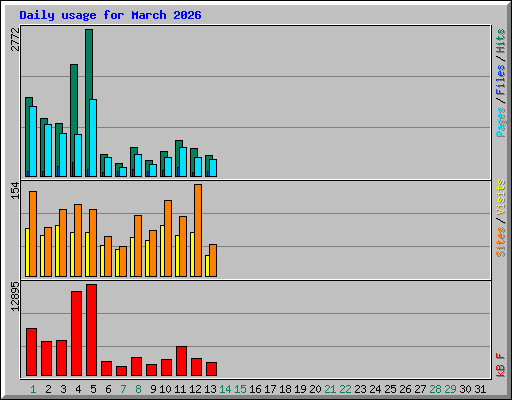This screenshot has width=512, height=400.
Task: Click day 25 on the x-axis
Action: coord(390,389)
